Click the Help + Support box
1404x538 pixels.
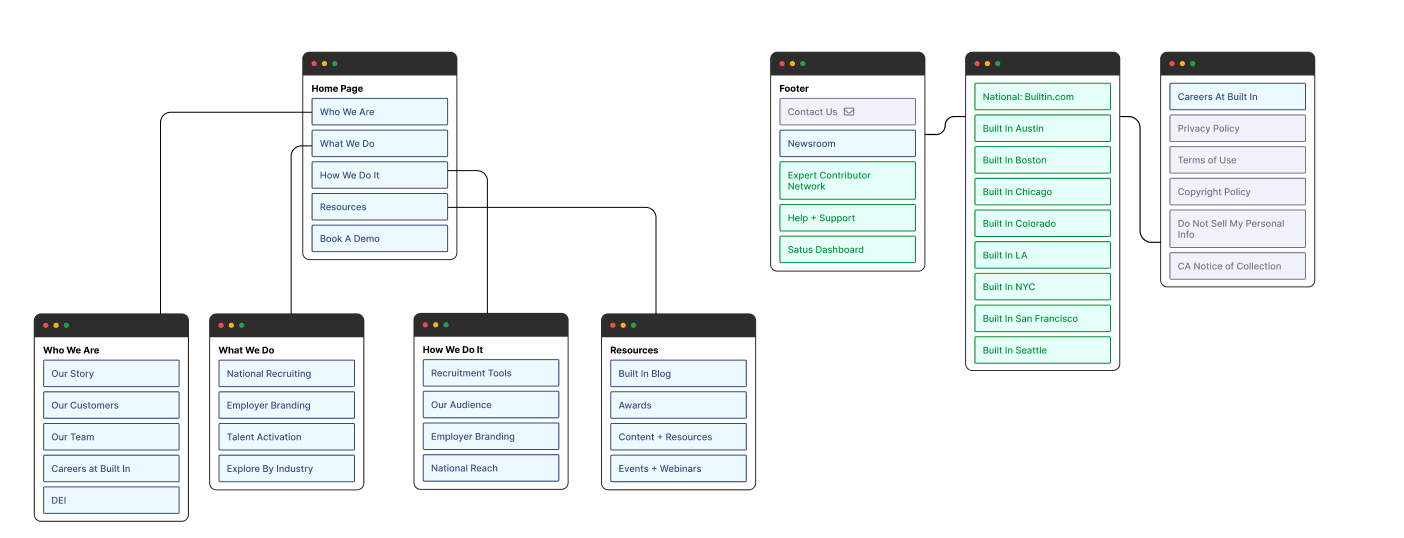click(x=848, y=218)
